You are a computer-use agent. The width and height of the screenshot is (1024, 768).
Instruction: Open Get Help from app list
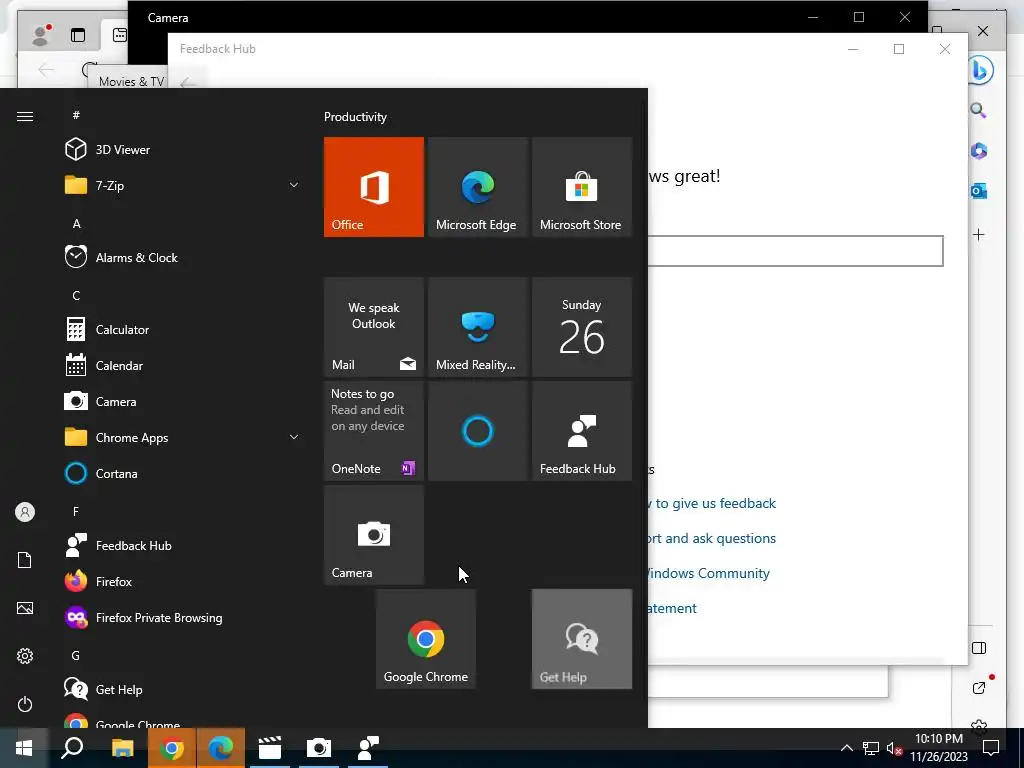(x=183, y=690)
